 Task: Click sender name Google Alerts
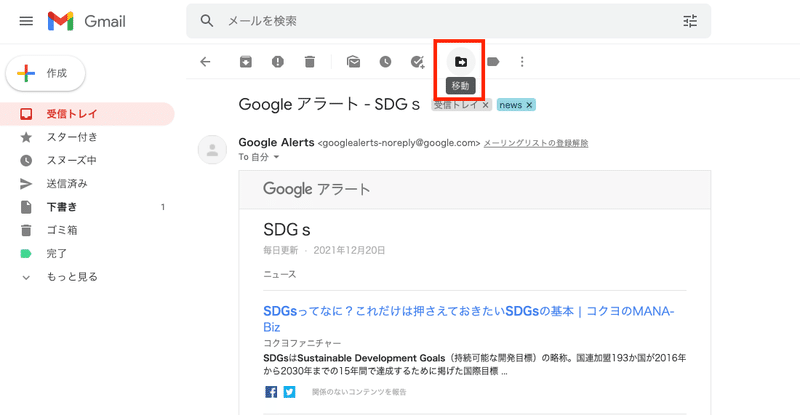(276, 142)
